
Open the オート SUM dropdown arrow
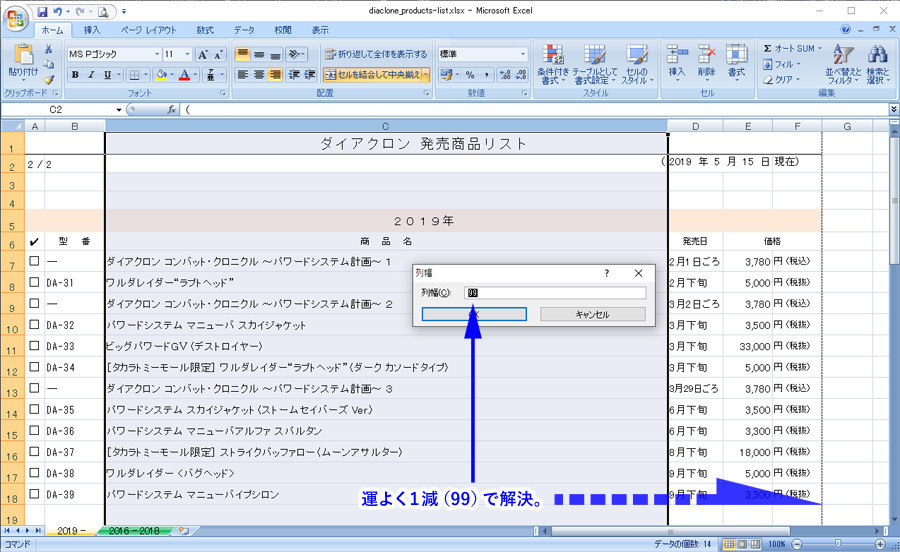[x=819, y=49]
